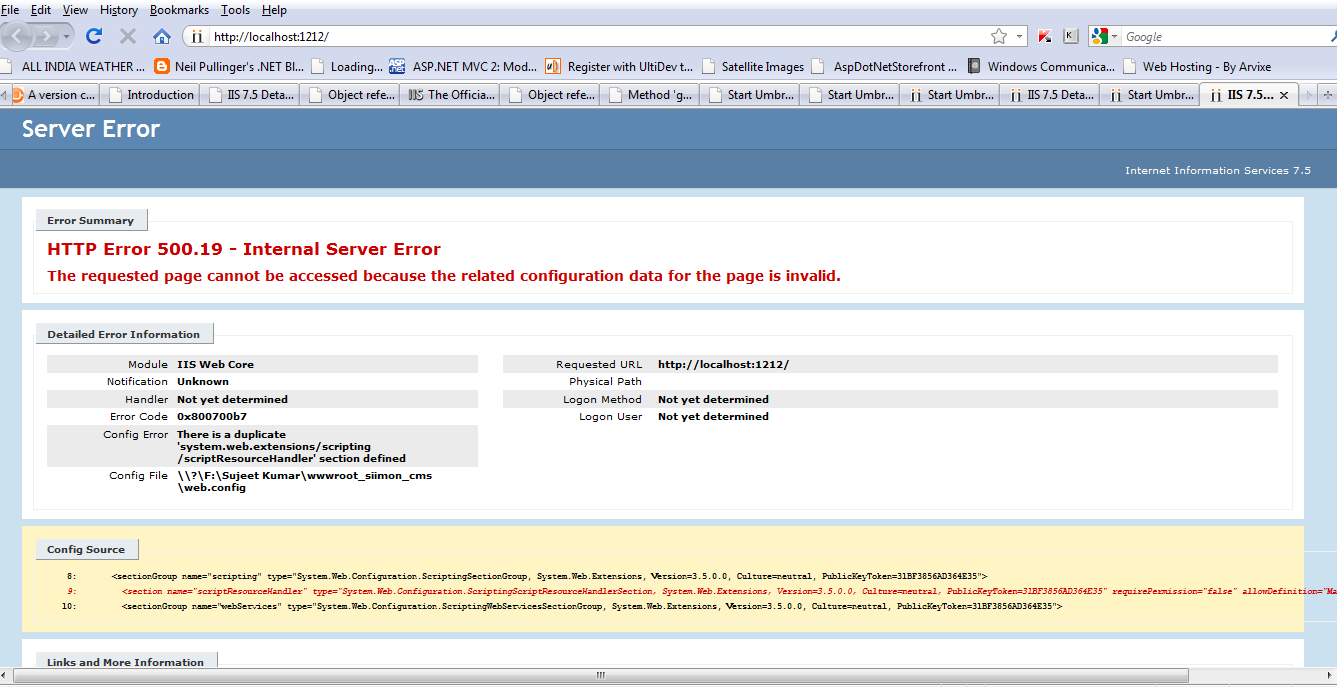The image size is (1340, 687).
Task: Open the Loading... bookmark
Action: pyautogui.click(x=346, y=67)
